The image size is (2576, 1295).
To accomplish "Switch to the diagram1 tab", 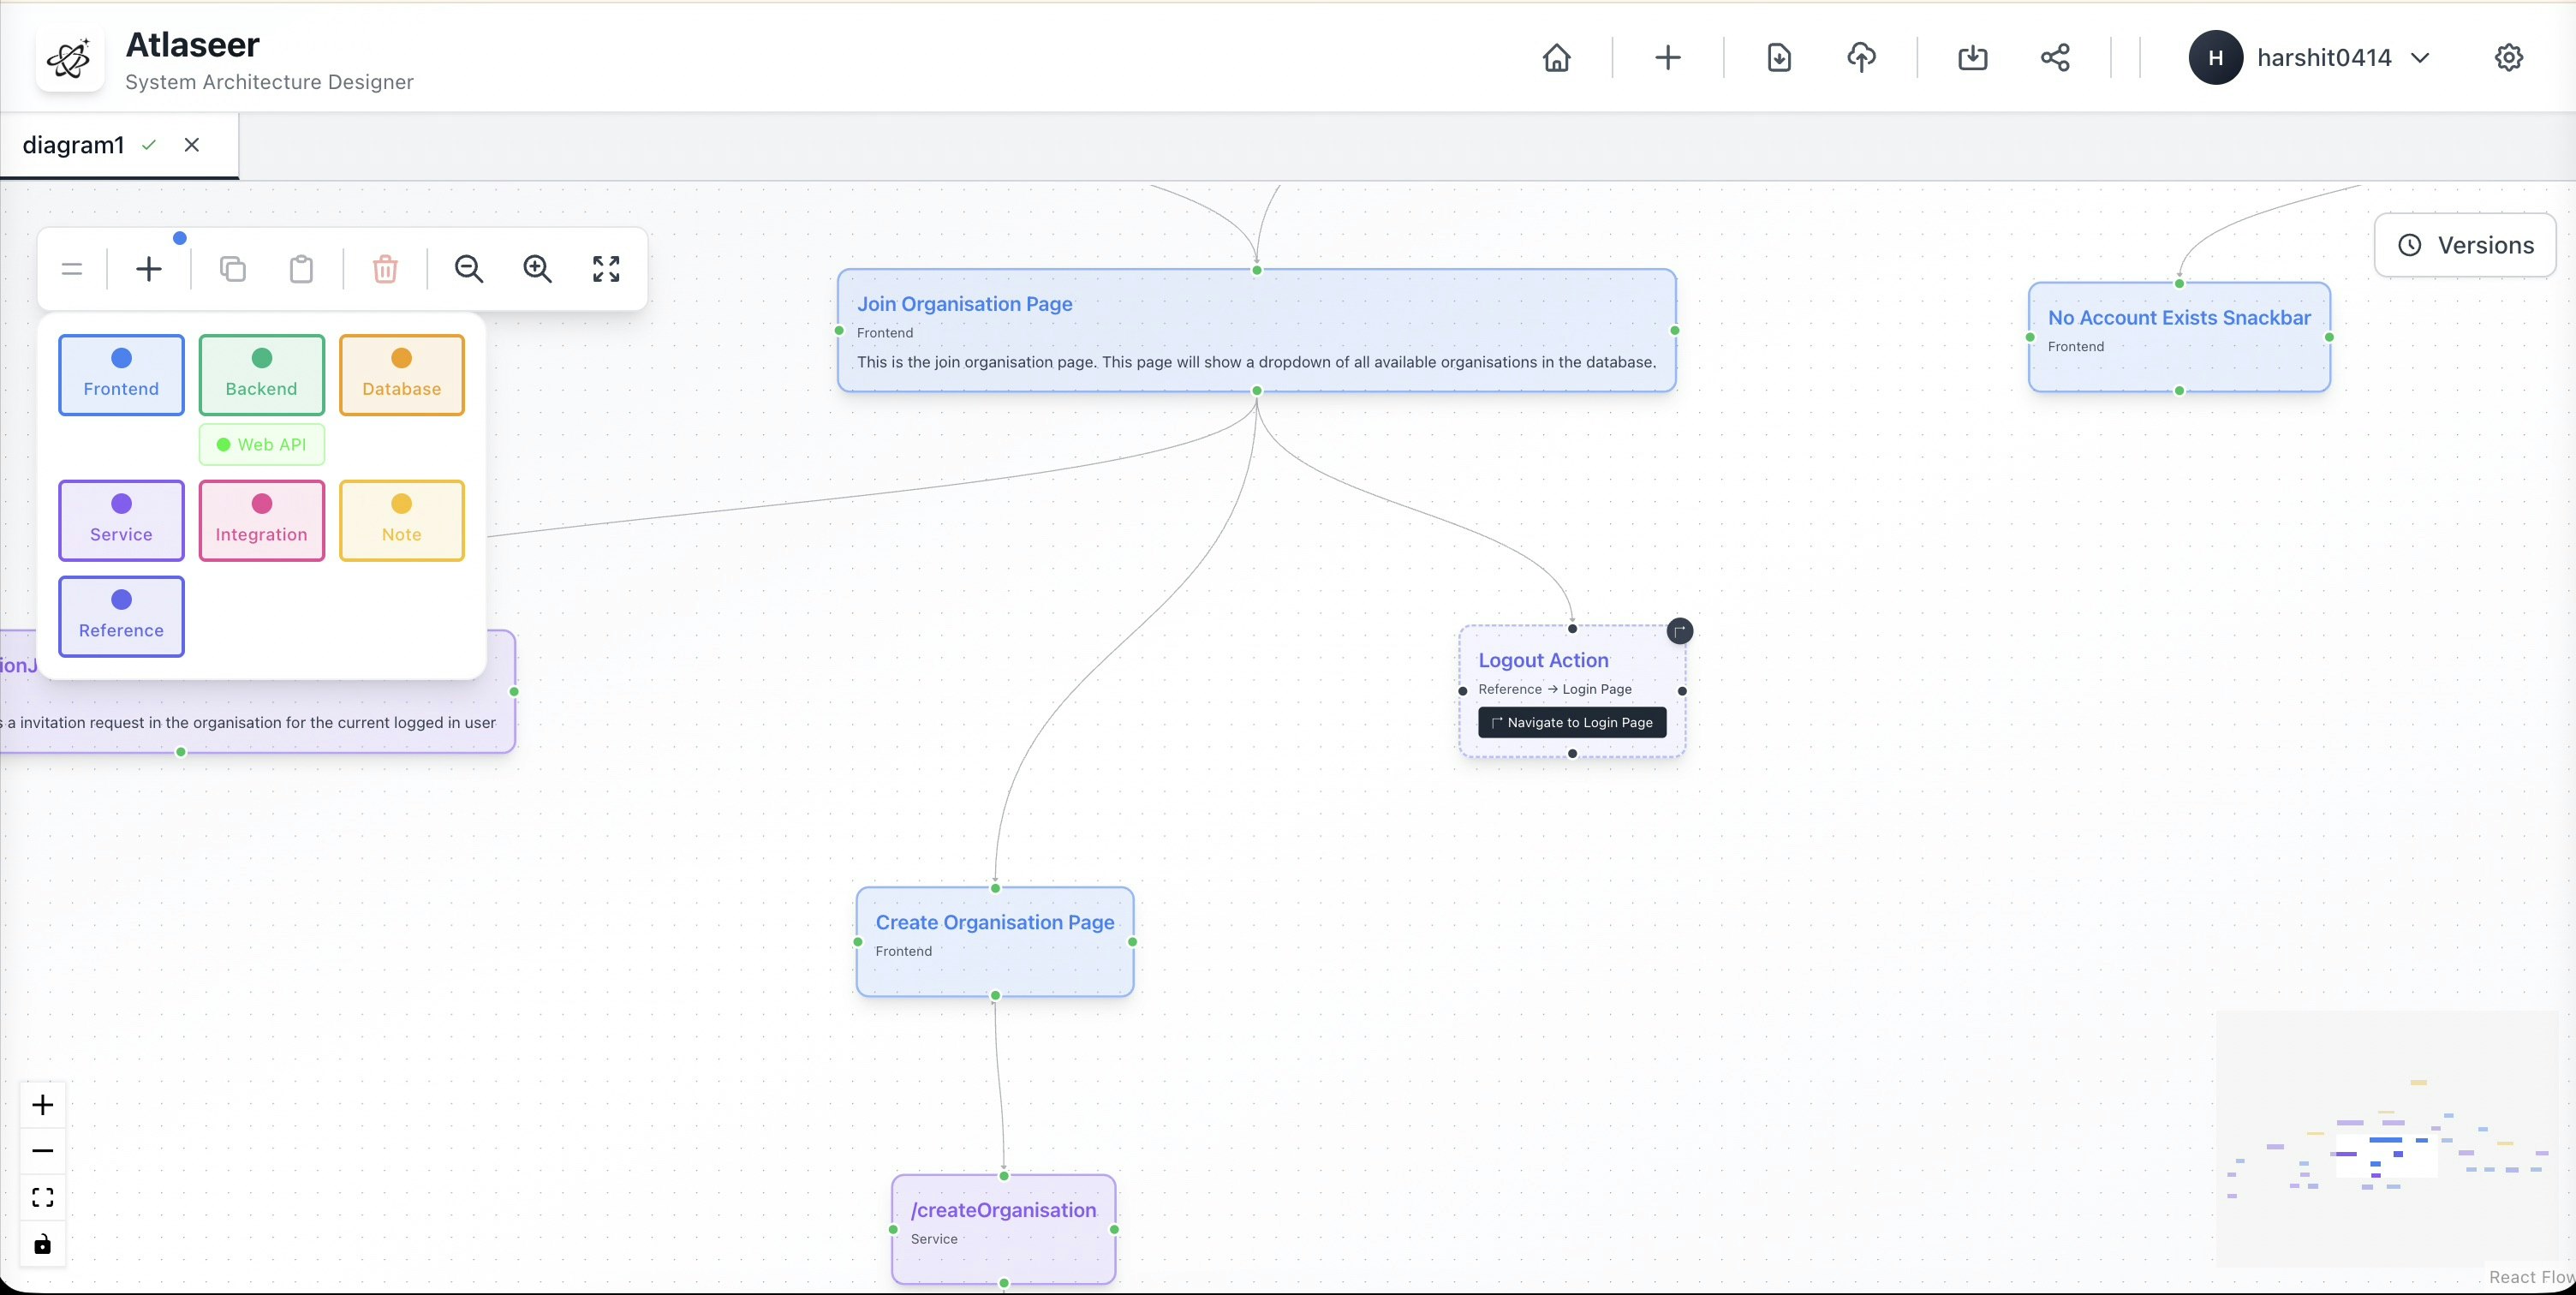I will point(74,145).
